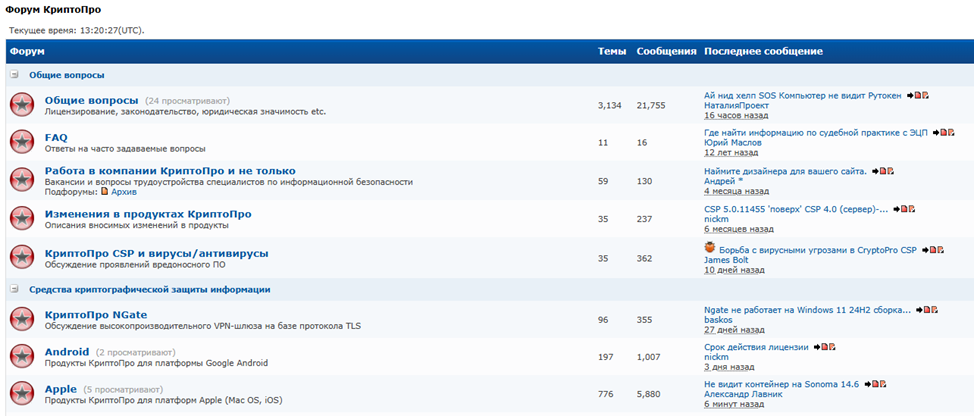Open Работа в компании КриптоПро и не только
Viewport: 974px width, 416px height.
point(170,171)
